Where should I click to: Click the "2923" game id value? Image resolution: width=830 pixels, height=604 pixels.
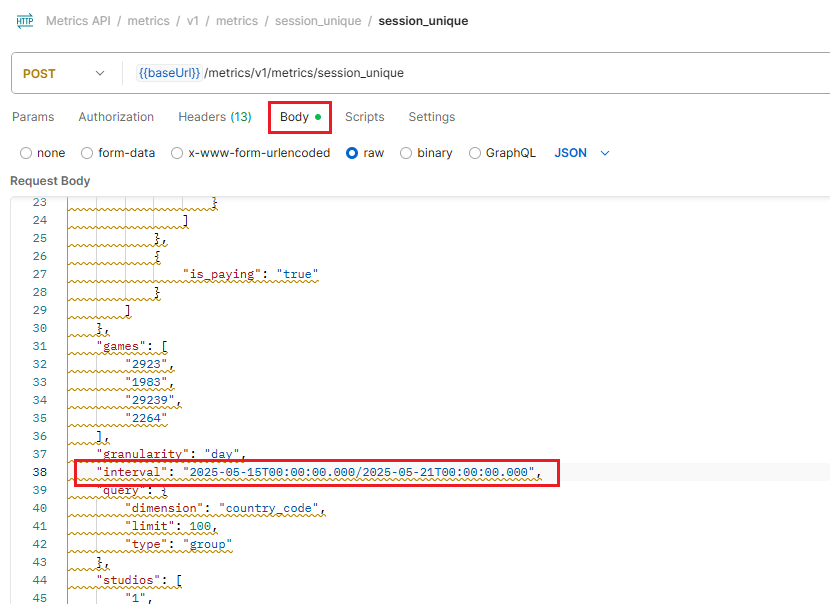pos(146,364)
